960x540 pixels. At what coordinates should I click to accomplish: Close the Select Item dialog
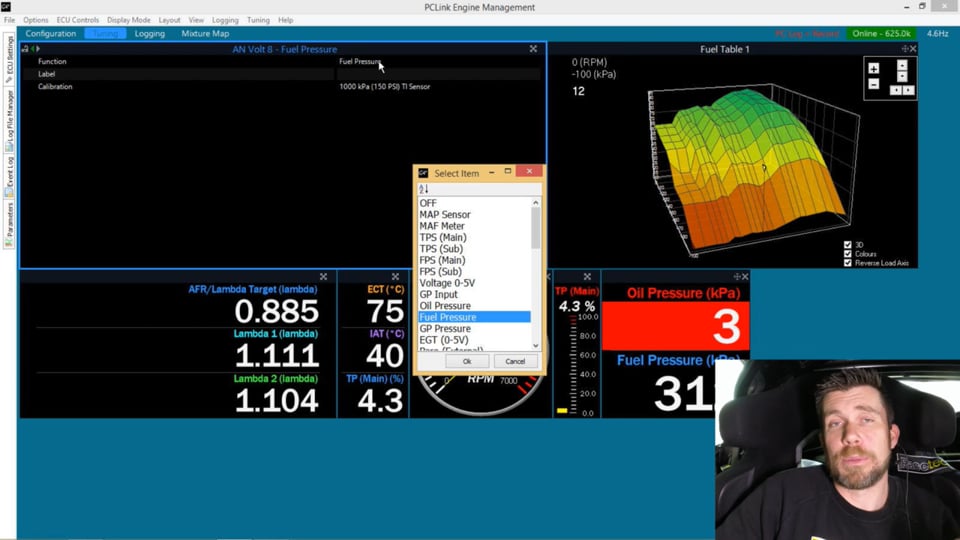tap(530, 171)
